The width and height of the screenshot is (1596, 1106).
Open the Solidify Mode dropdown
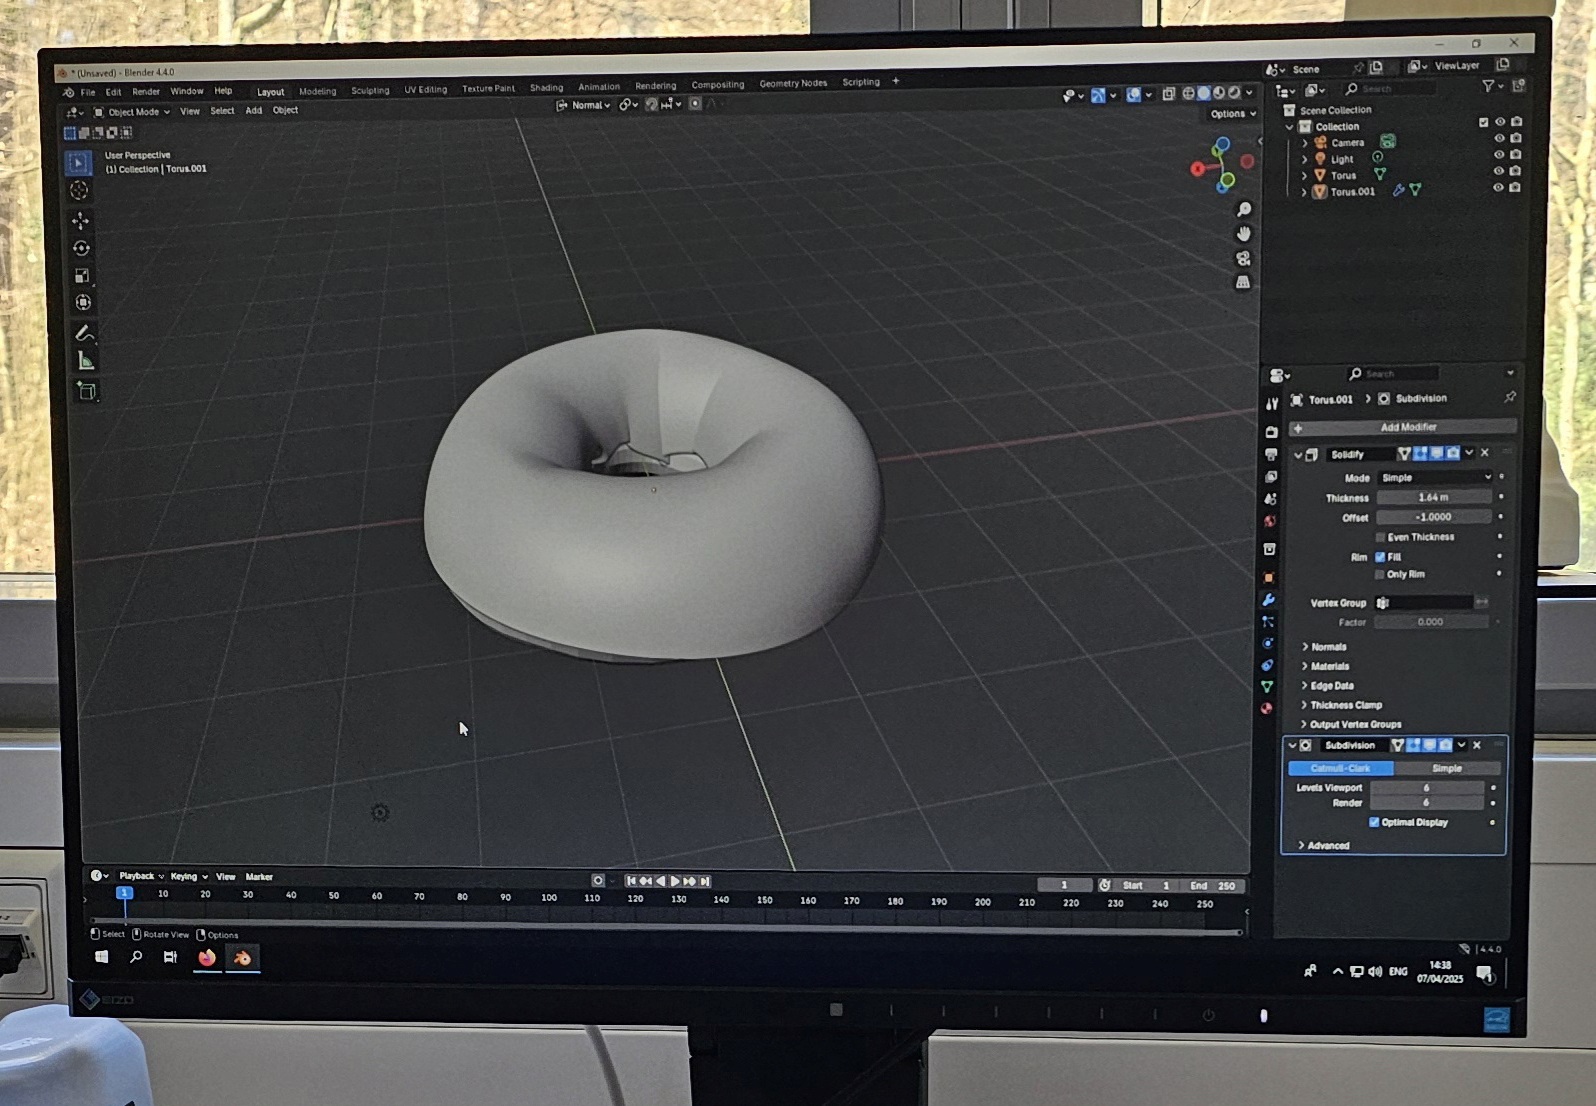(1435, 478)
